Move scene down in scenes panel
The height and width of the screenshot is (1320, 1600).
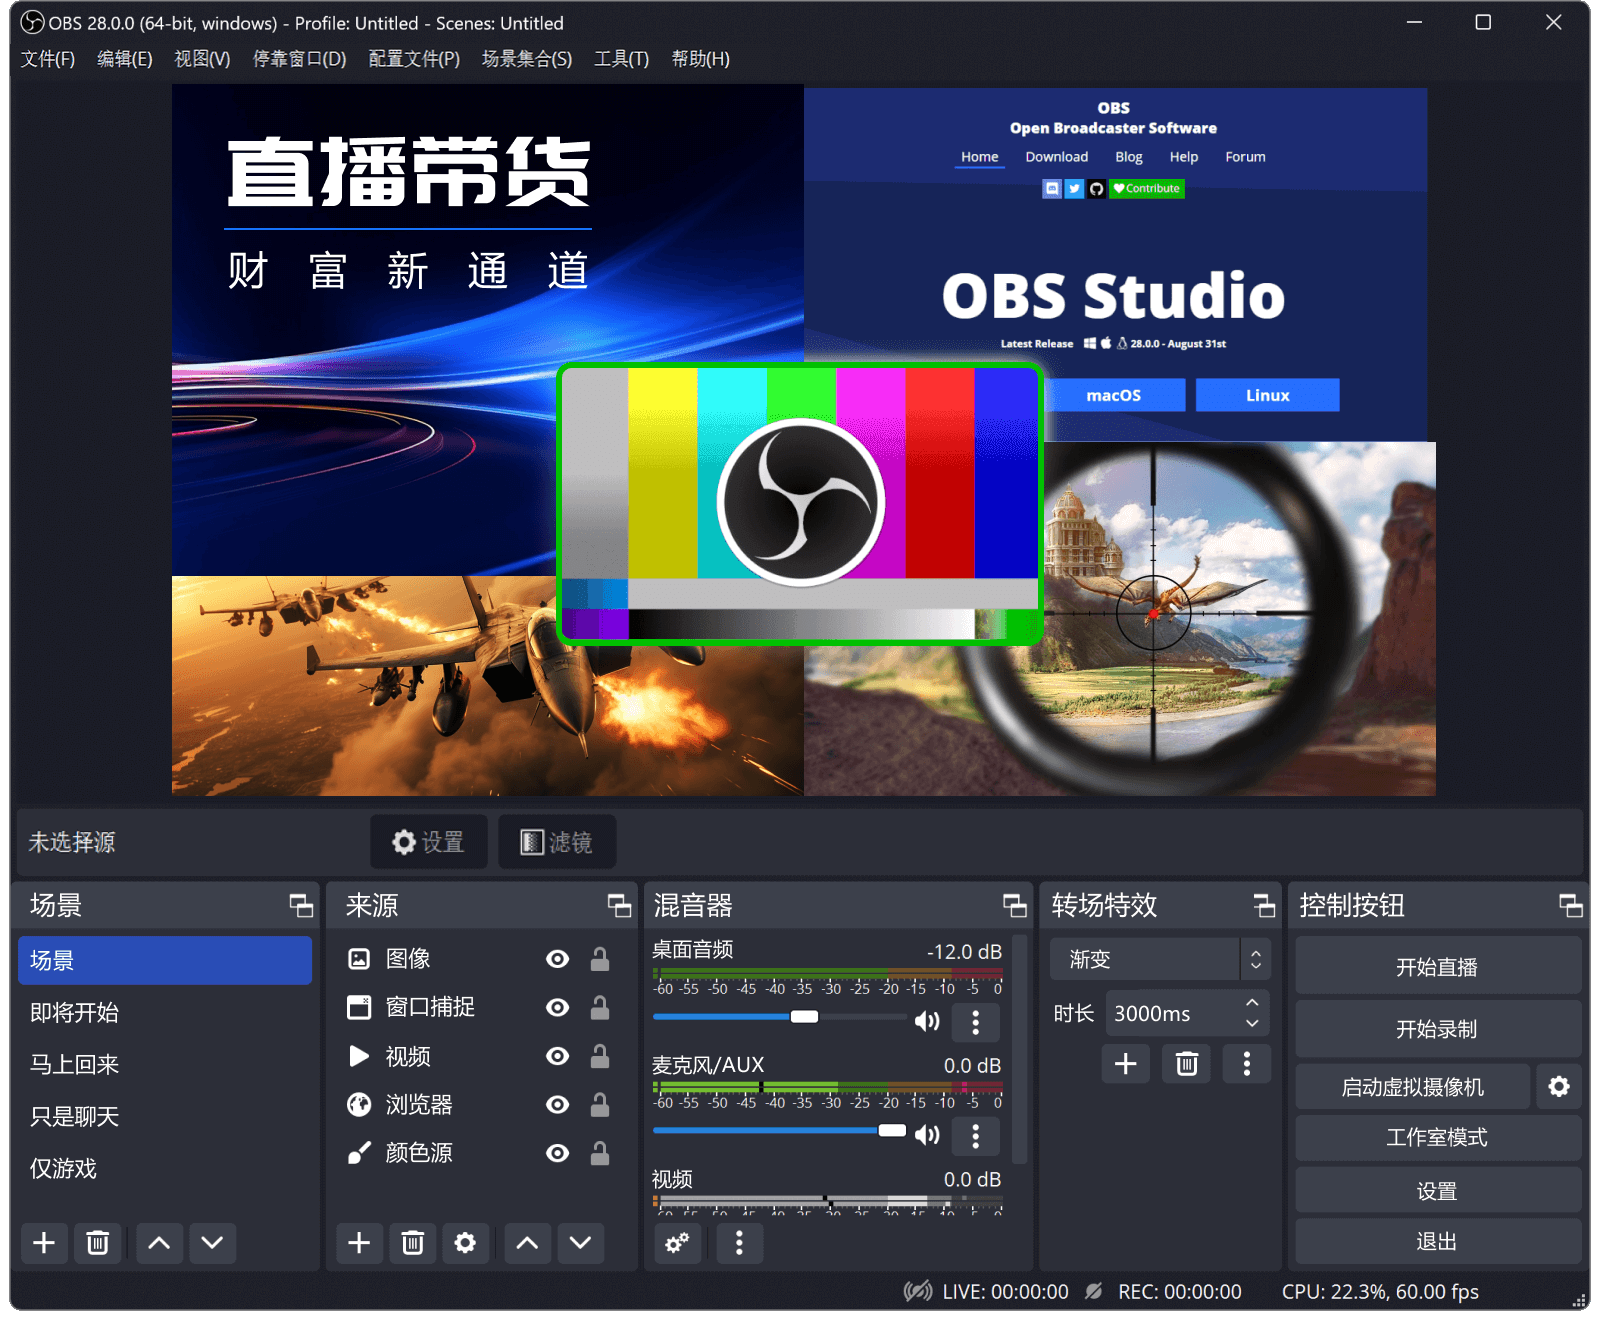[x=212, y=1243]
